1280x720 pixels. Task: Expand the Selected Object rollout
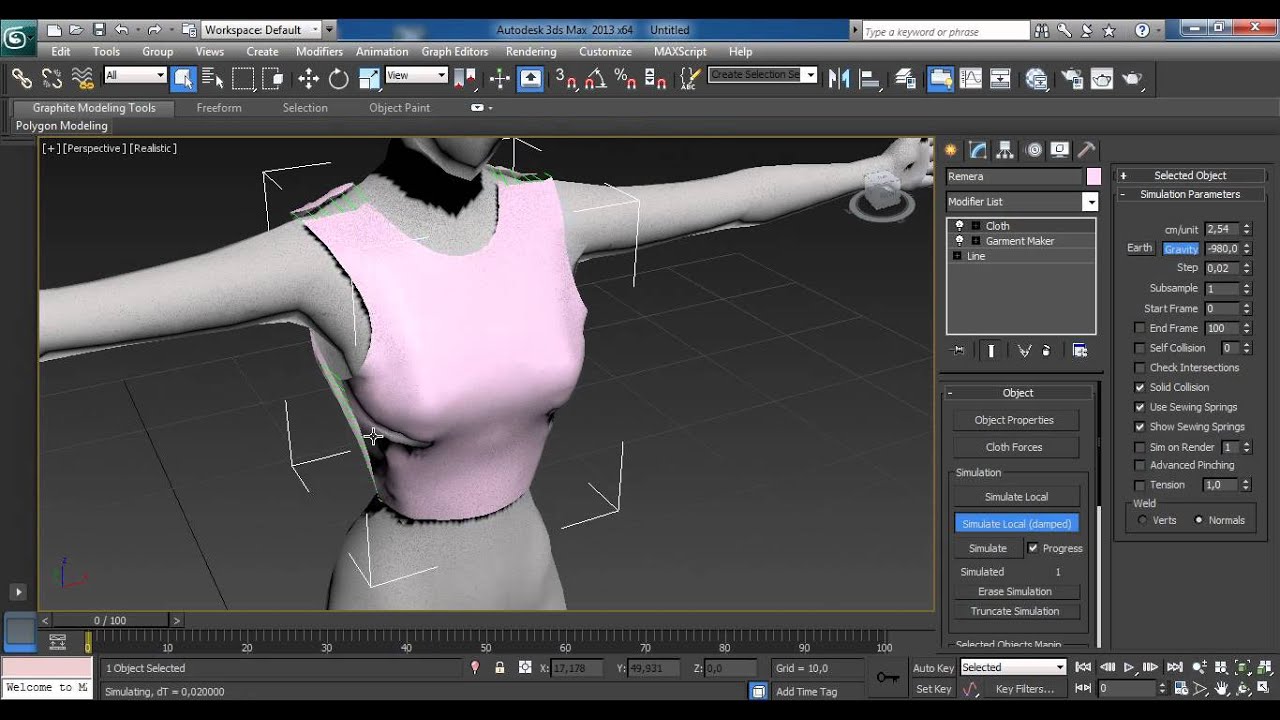pos(1190,175)
